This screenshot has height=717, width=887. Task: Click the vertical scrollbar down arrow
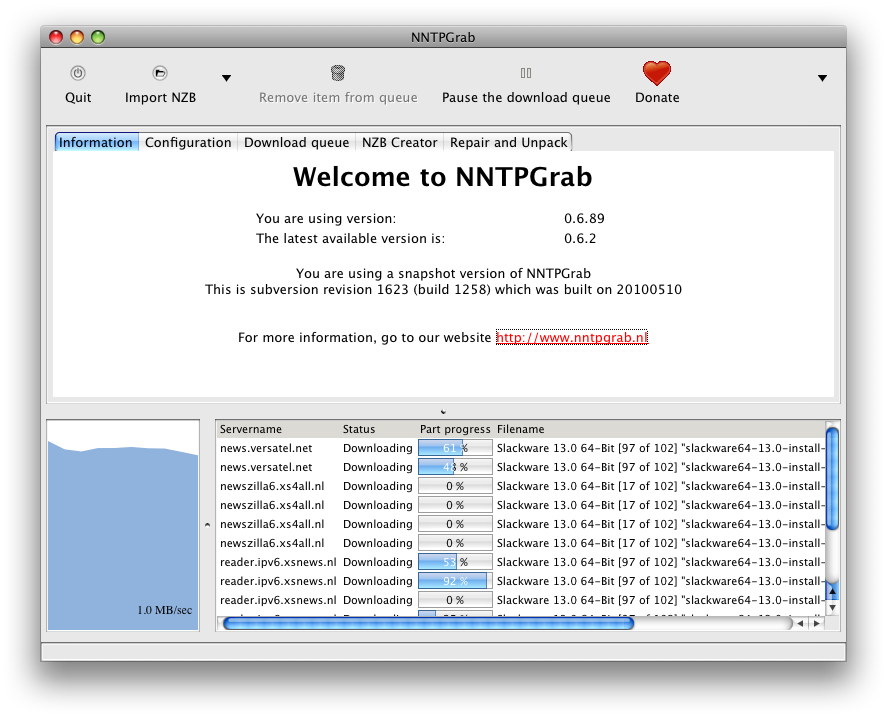pyautogui.click(x=832, y=606)
